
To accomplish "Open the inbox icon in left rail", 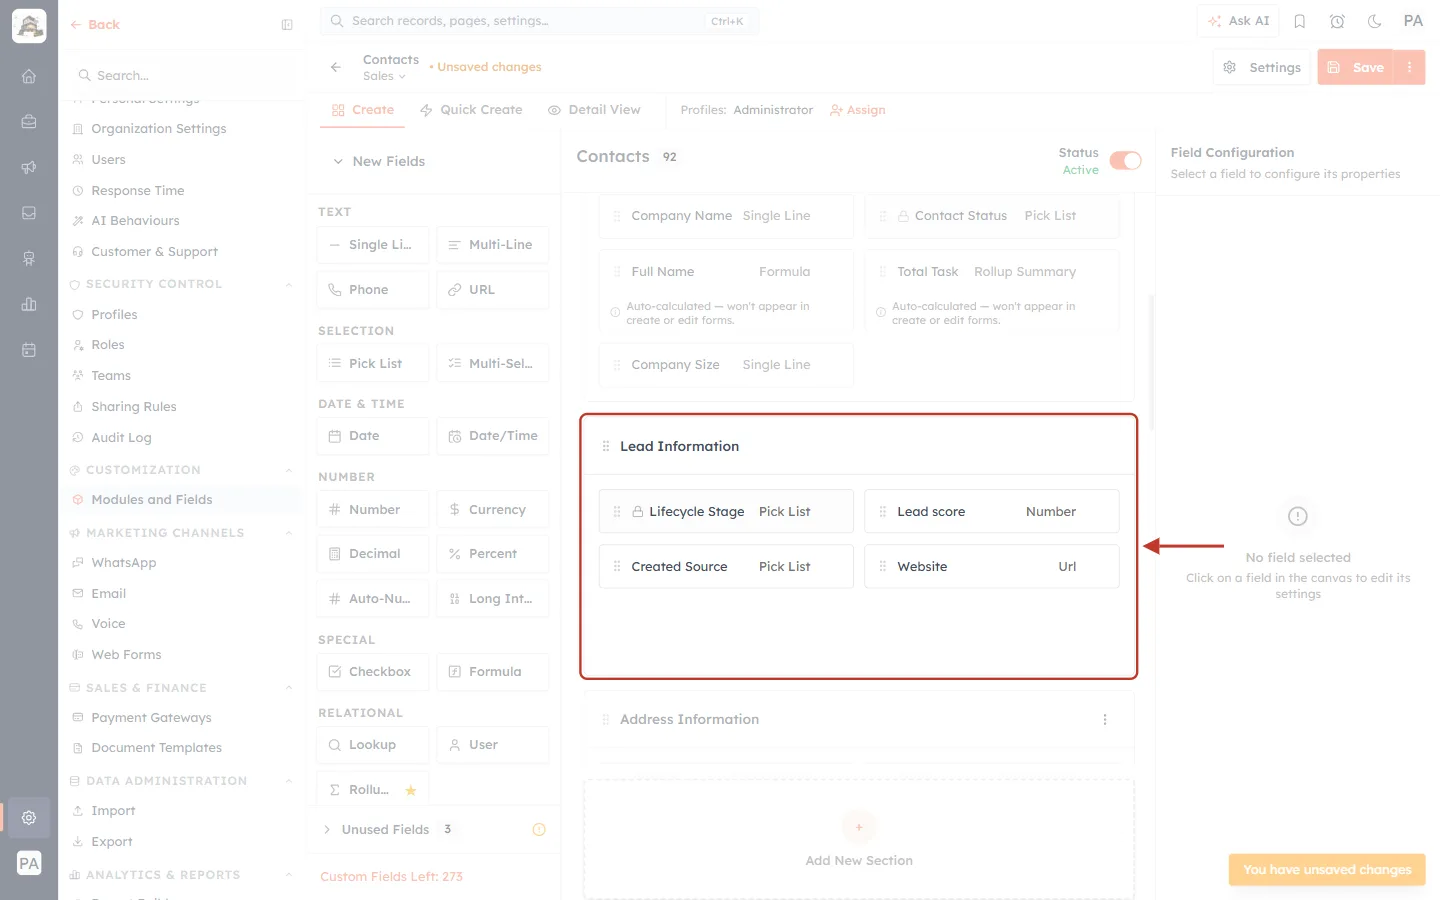I will point(29,213).
